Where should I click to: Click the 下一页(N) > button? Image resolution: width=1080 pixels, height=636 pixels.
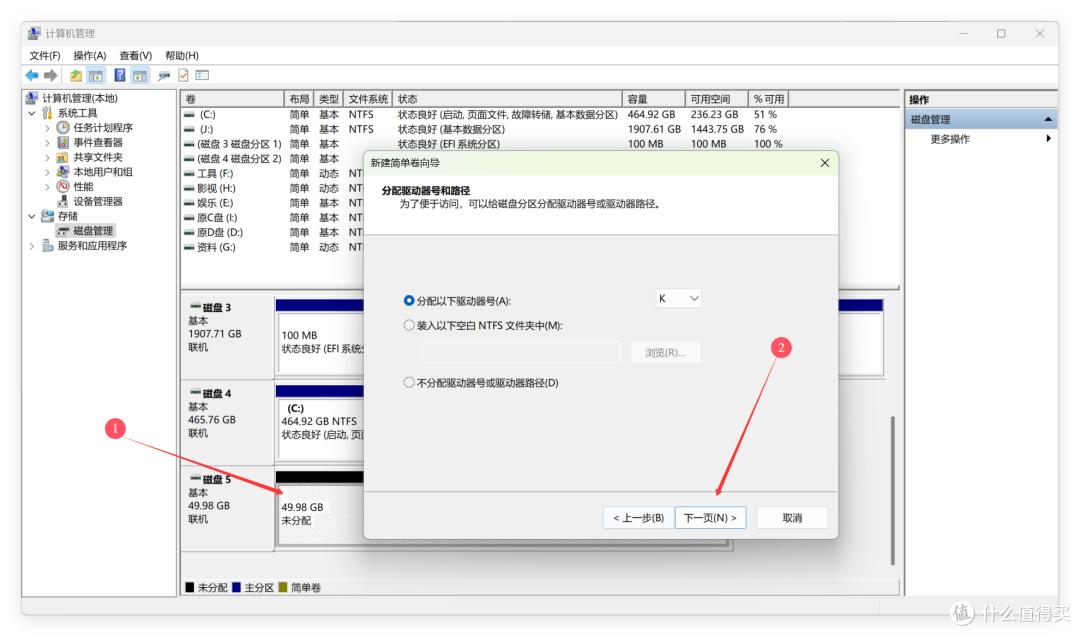[x=710, y=518]
